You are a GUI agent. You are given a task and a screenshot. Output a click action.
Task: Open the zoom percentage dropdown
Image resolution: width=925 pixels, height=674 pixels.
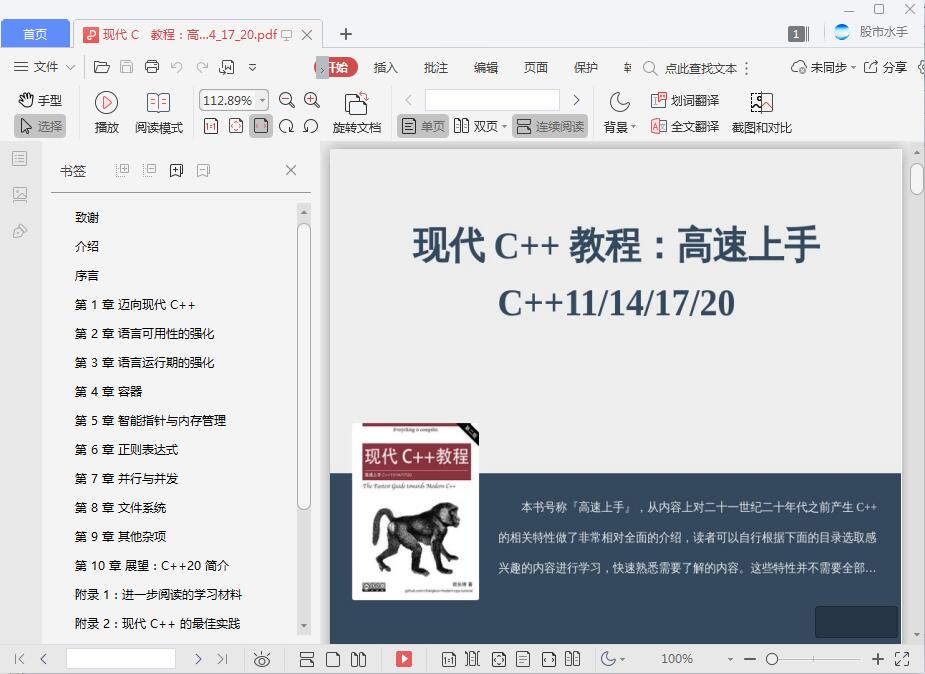(236, 100)
